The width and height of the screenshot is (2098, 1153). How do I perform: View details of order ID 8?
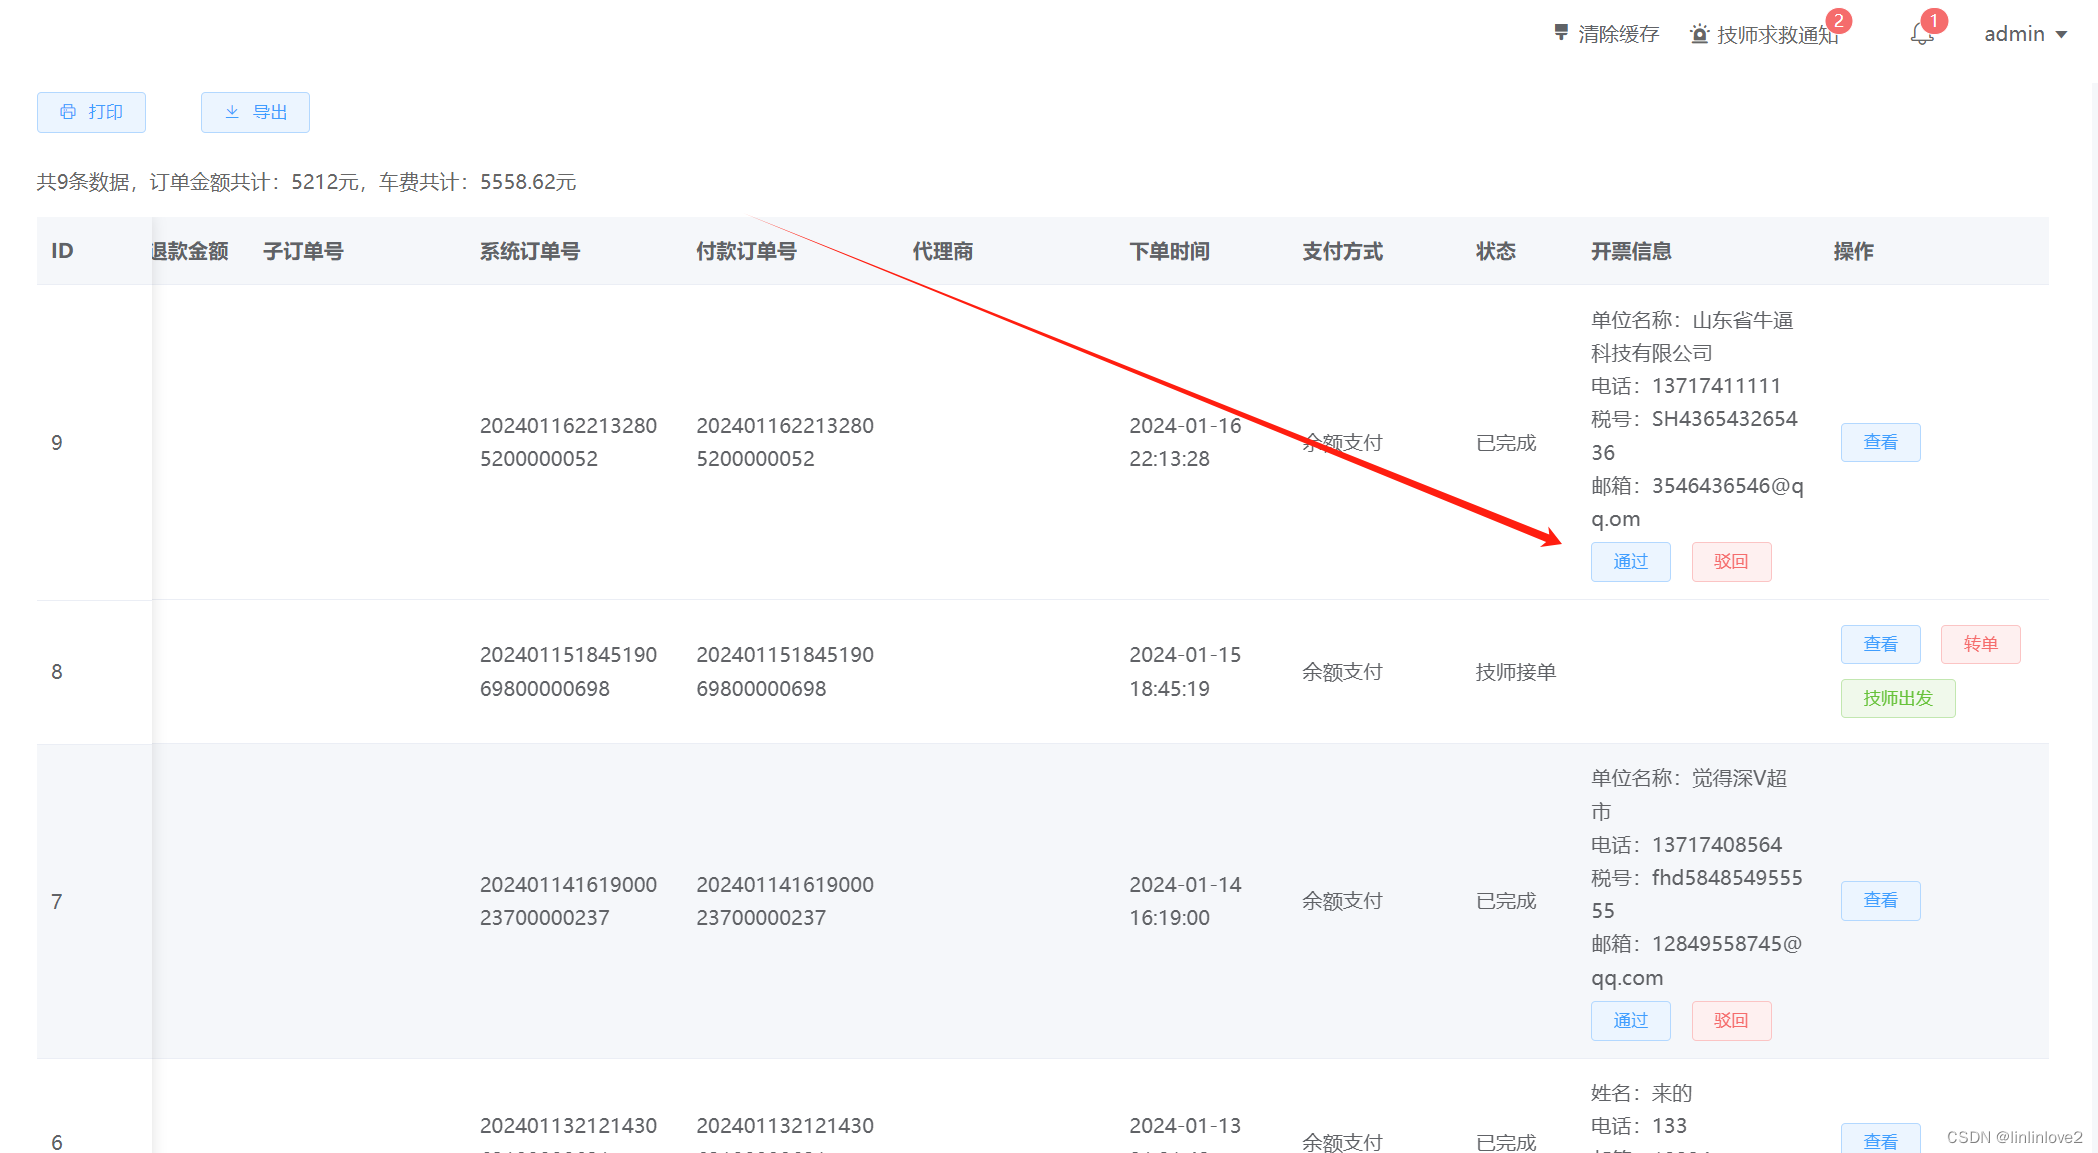click(x=1880, y=644)
